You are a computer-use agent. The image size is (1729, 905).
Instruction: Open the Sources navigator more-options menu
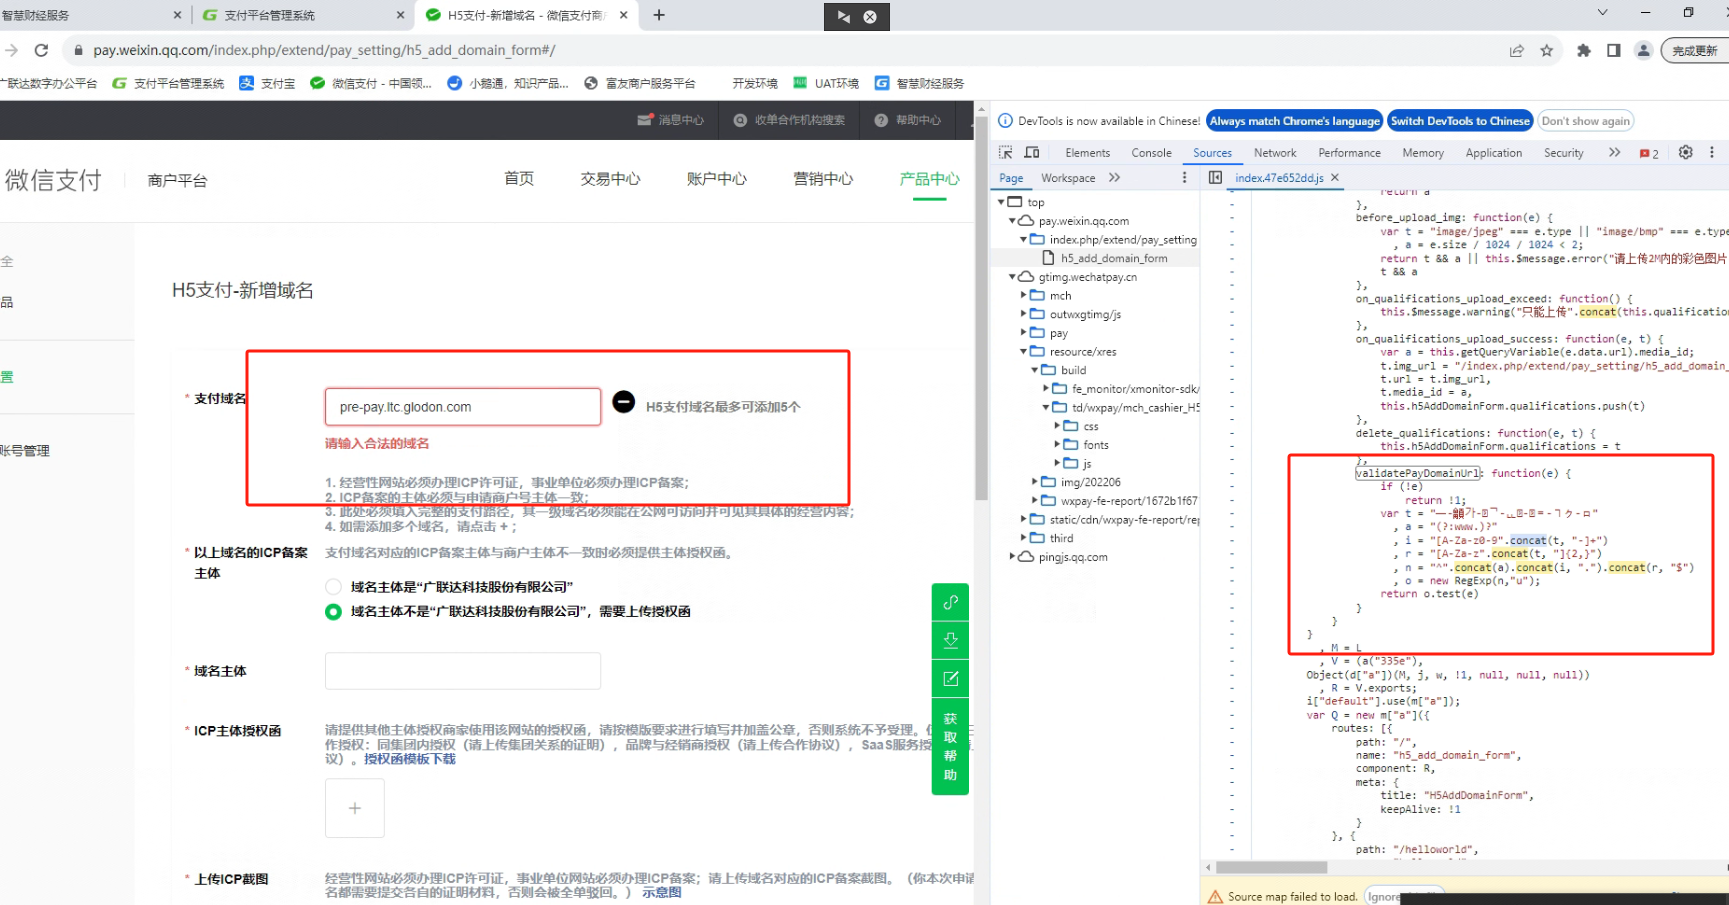point(1185,178)
